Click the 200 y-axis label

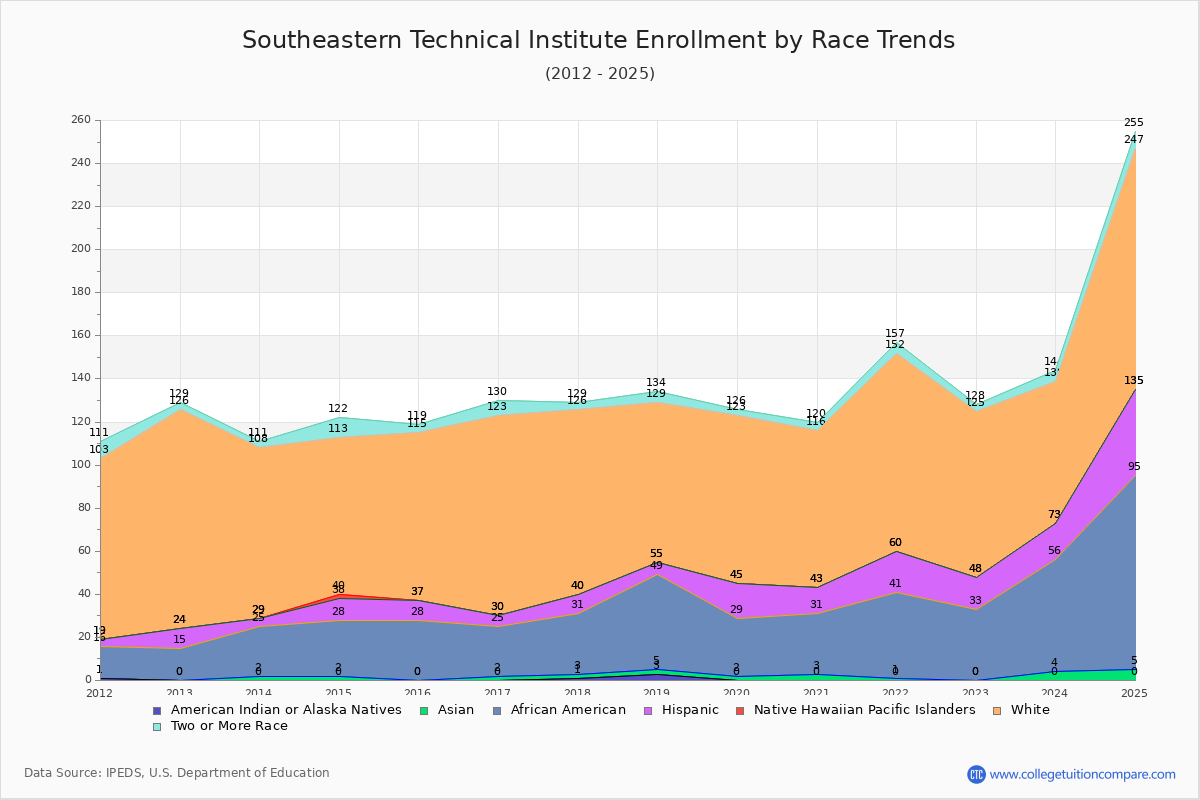pyautogui.click(x=81, y=249)
